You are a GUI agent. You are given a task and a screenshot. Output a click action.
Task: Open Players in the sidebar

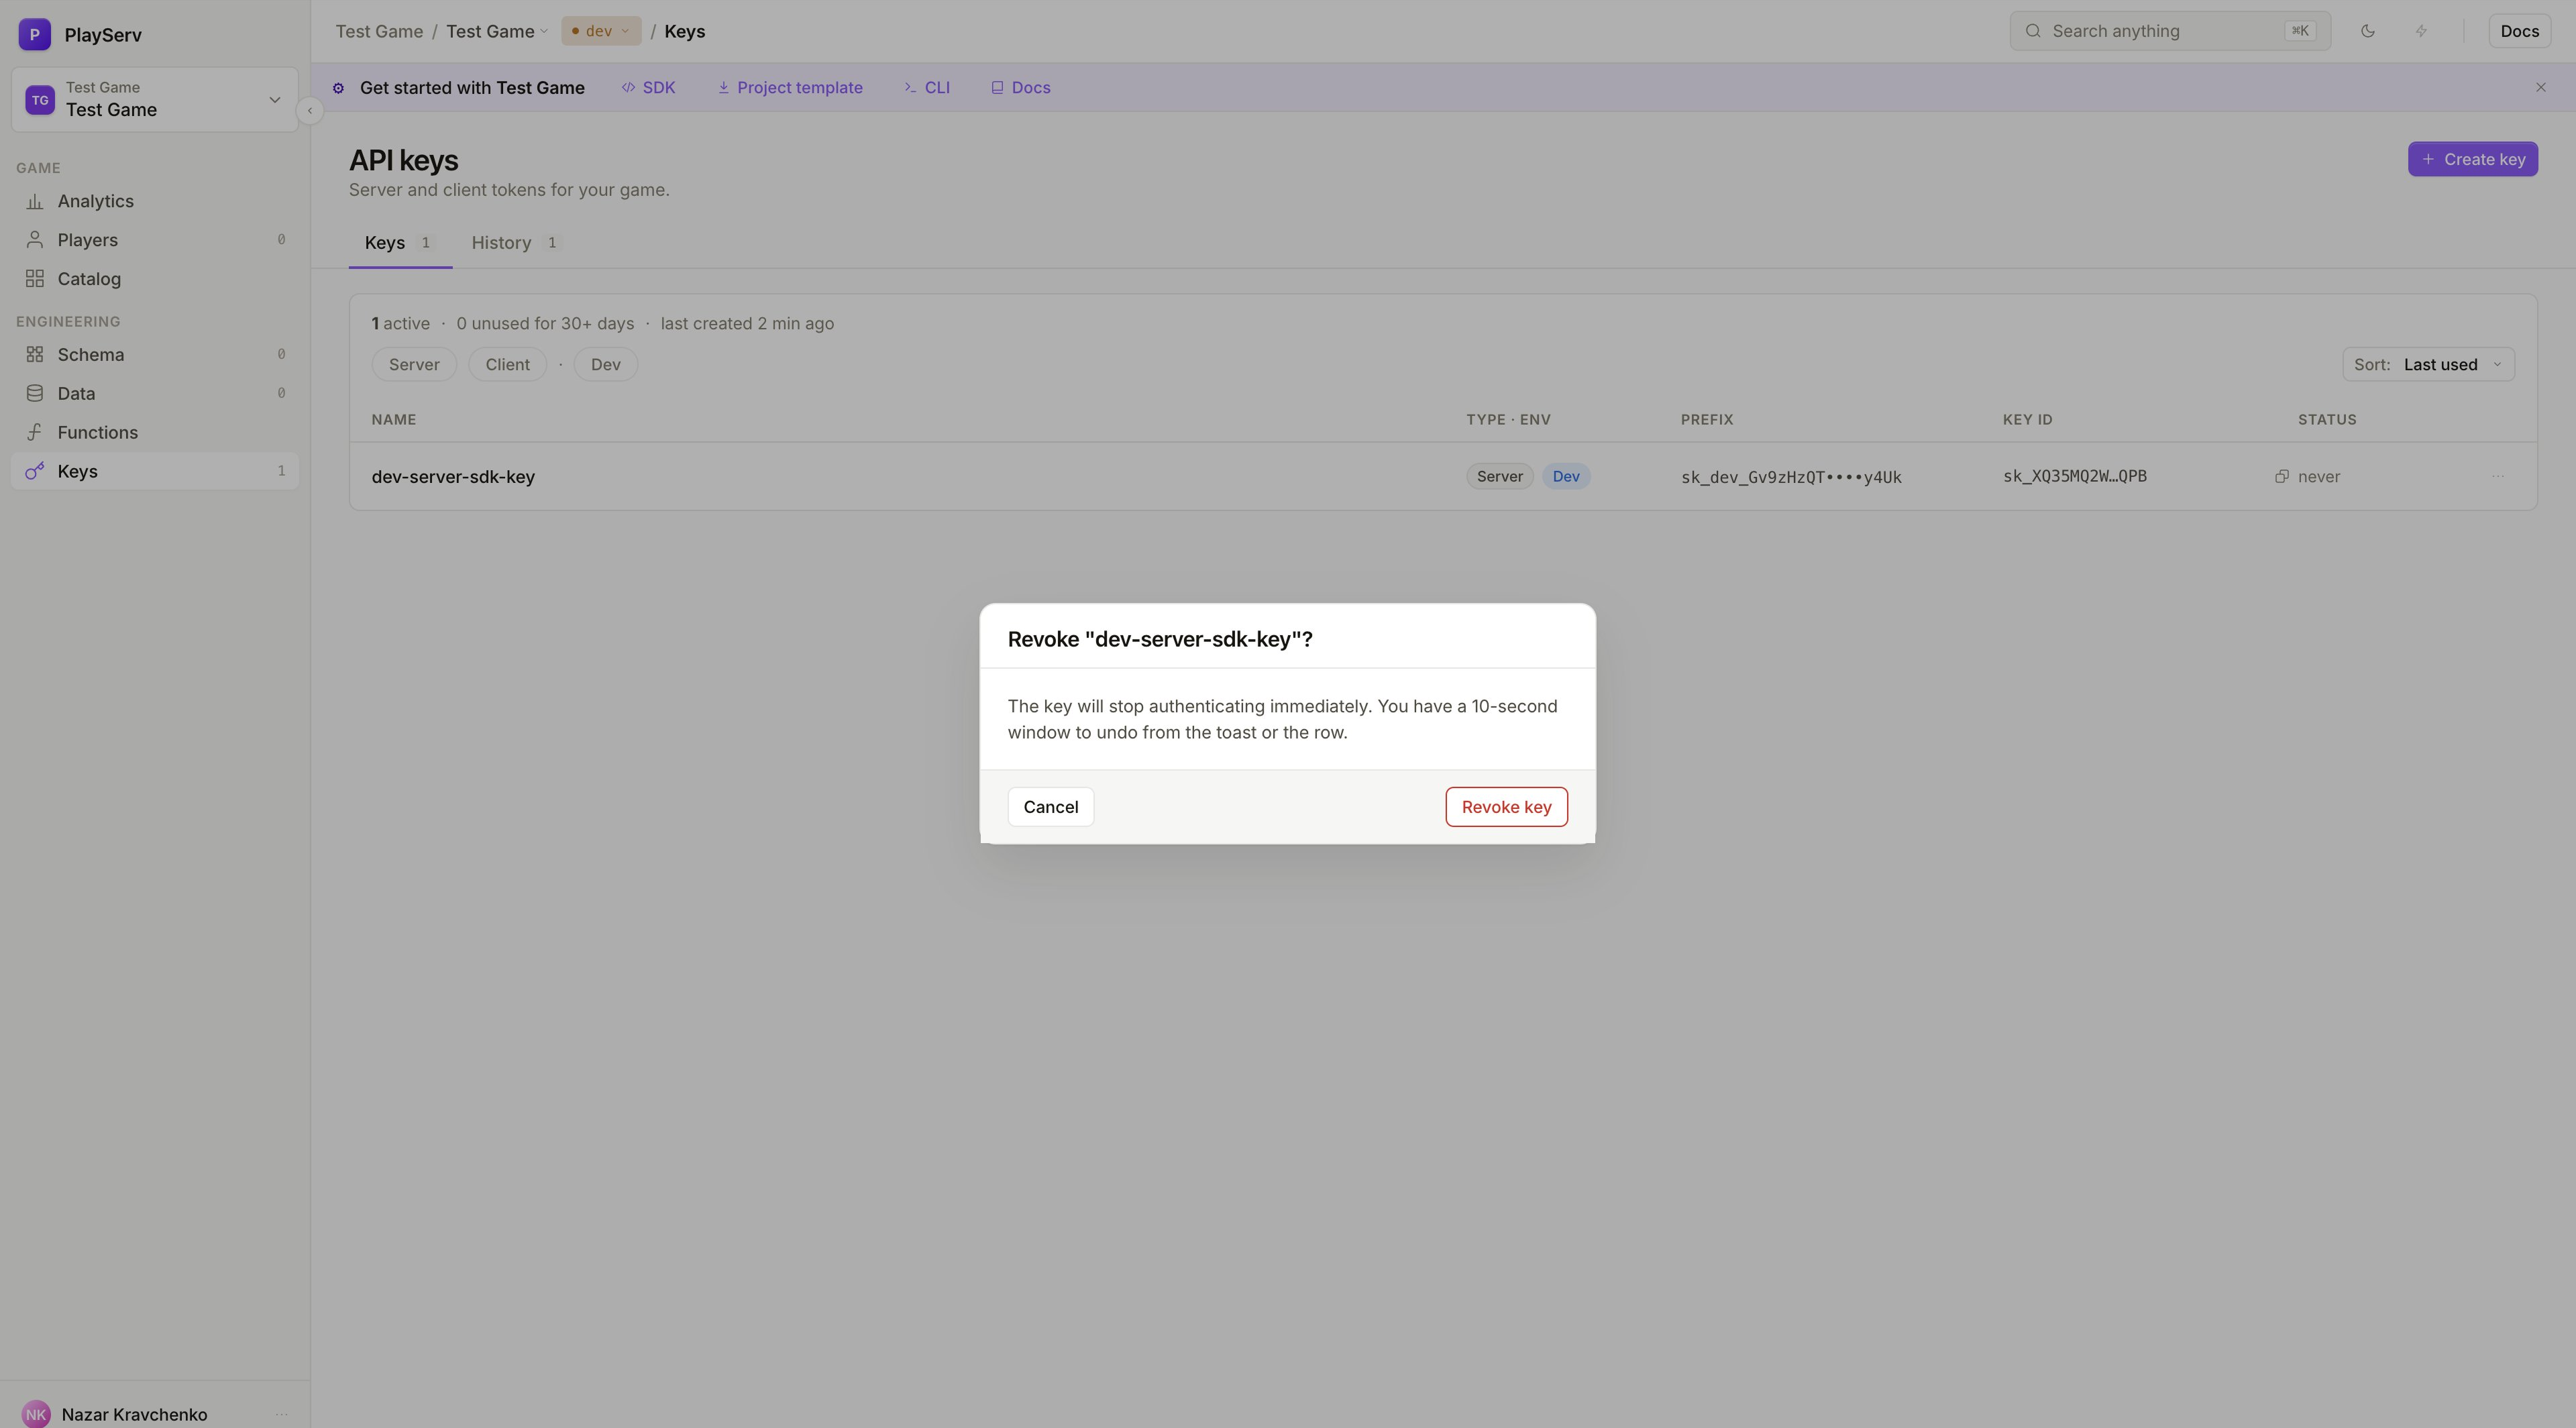point(155,240)
